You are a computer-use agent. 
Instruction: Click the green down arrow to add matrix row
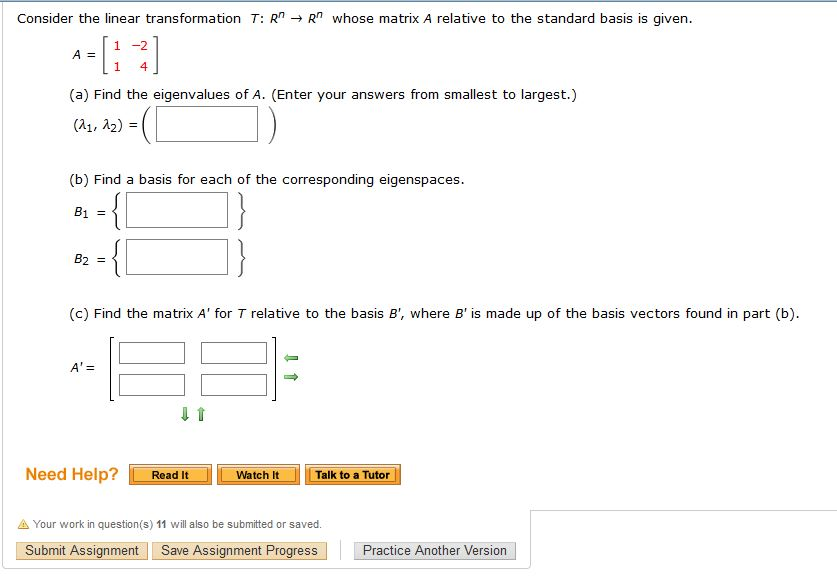click(x=184, y=413)
